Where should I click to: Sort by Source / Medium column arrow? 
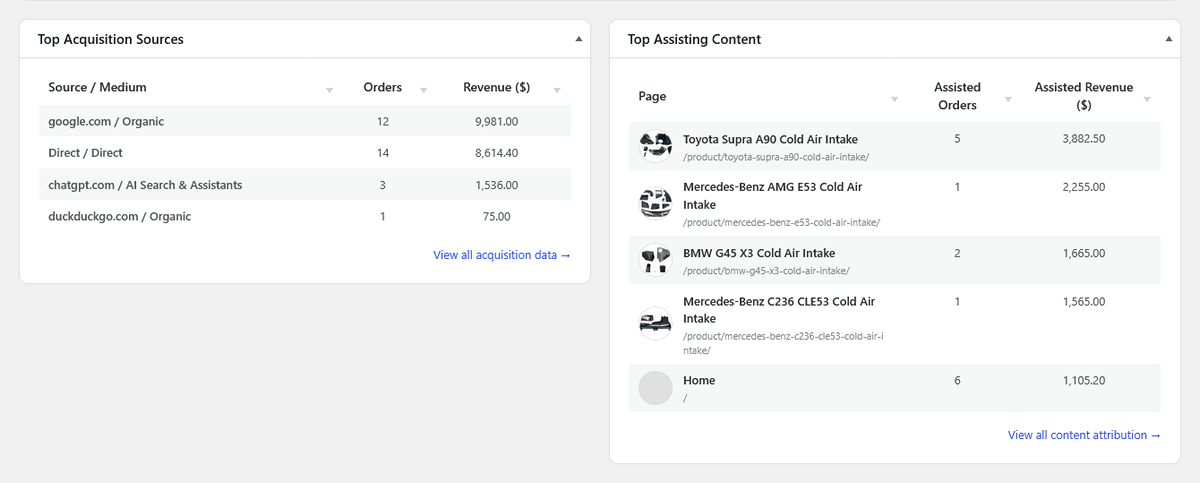click(329, 91)
